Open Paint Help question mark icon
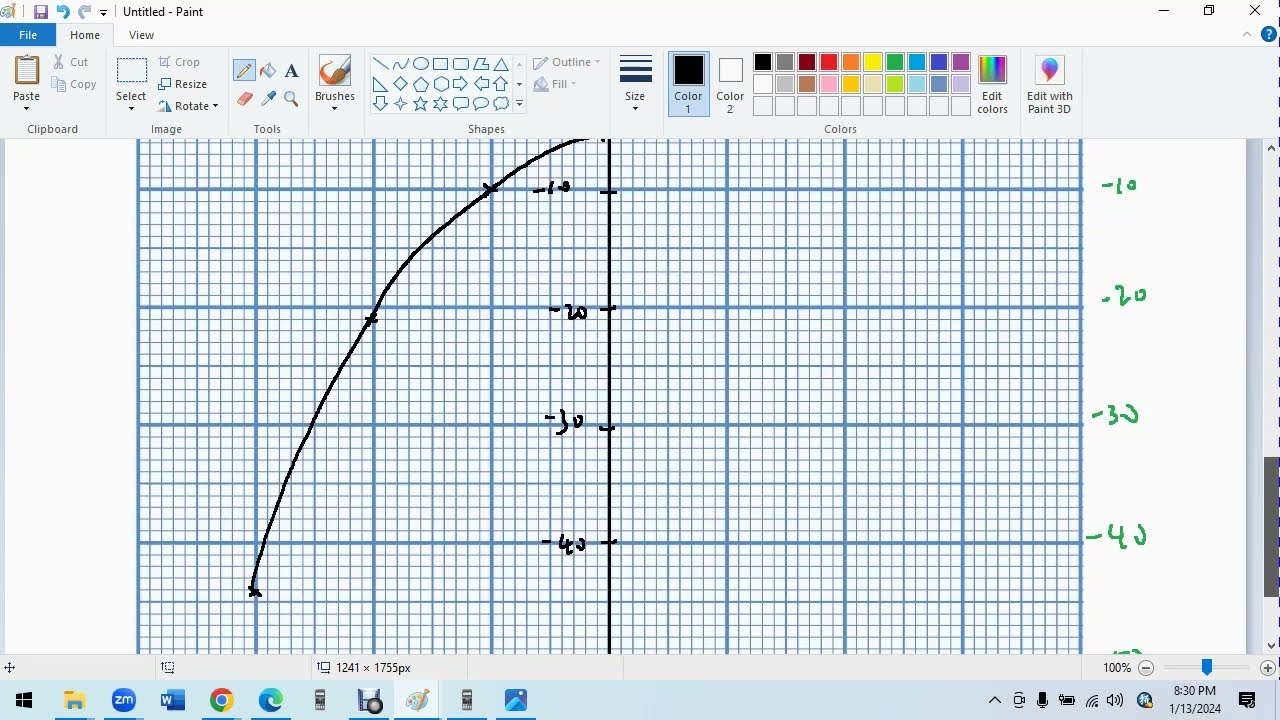The height and width of the screenshot is (720, 1280). pyautogui.click(x=1269, y=35)
